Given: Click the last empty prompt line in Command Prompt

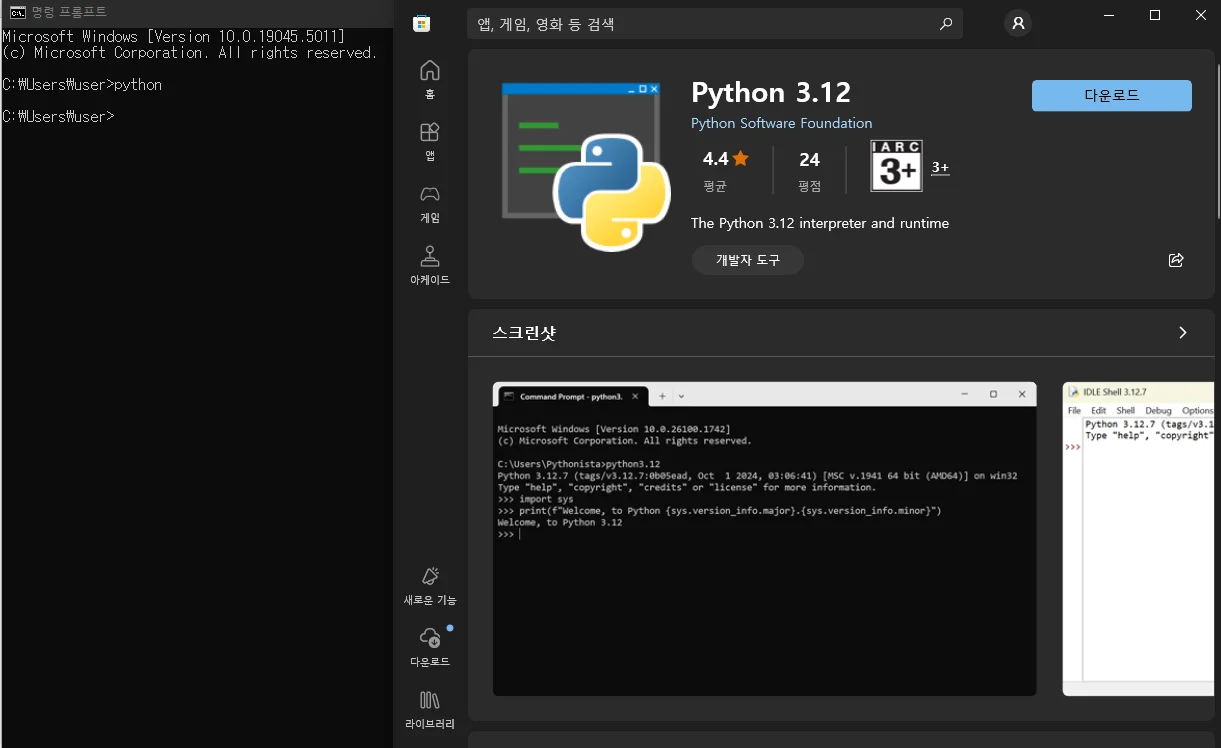Looking at the screenshot, I should click(58, 117).
